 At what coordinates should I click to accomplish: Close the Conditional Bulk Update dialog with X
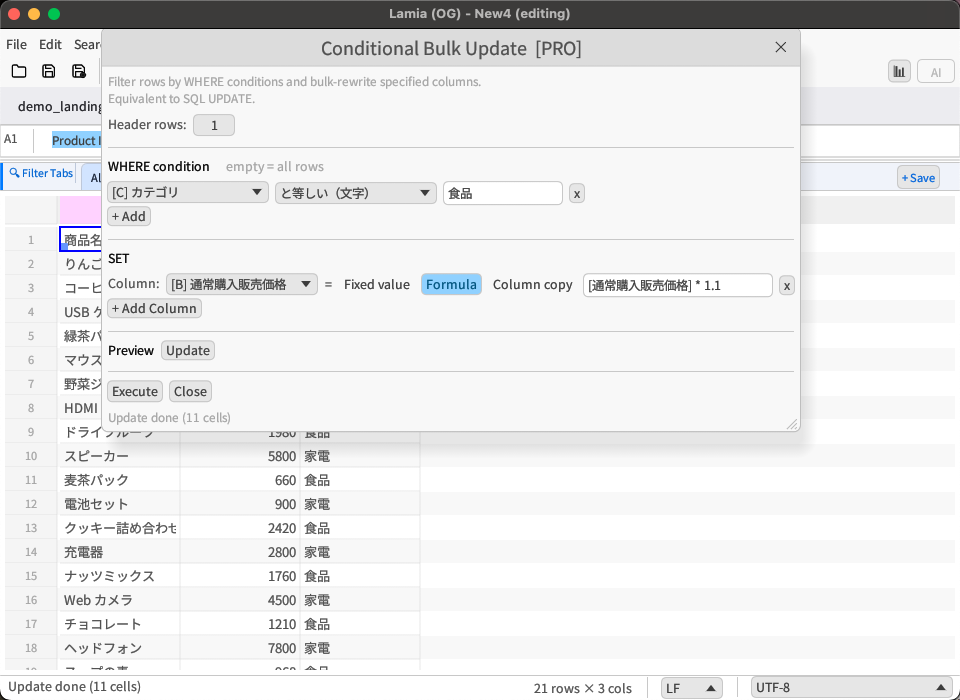click(781, 47)
